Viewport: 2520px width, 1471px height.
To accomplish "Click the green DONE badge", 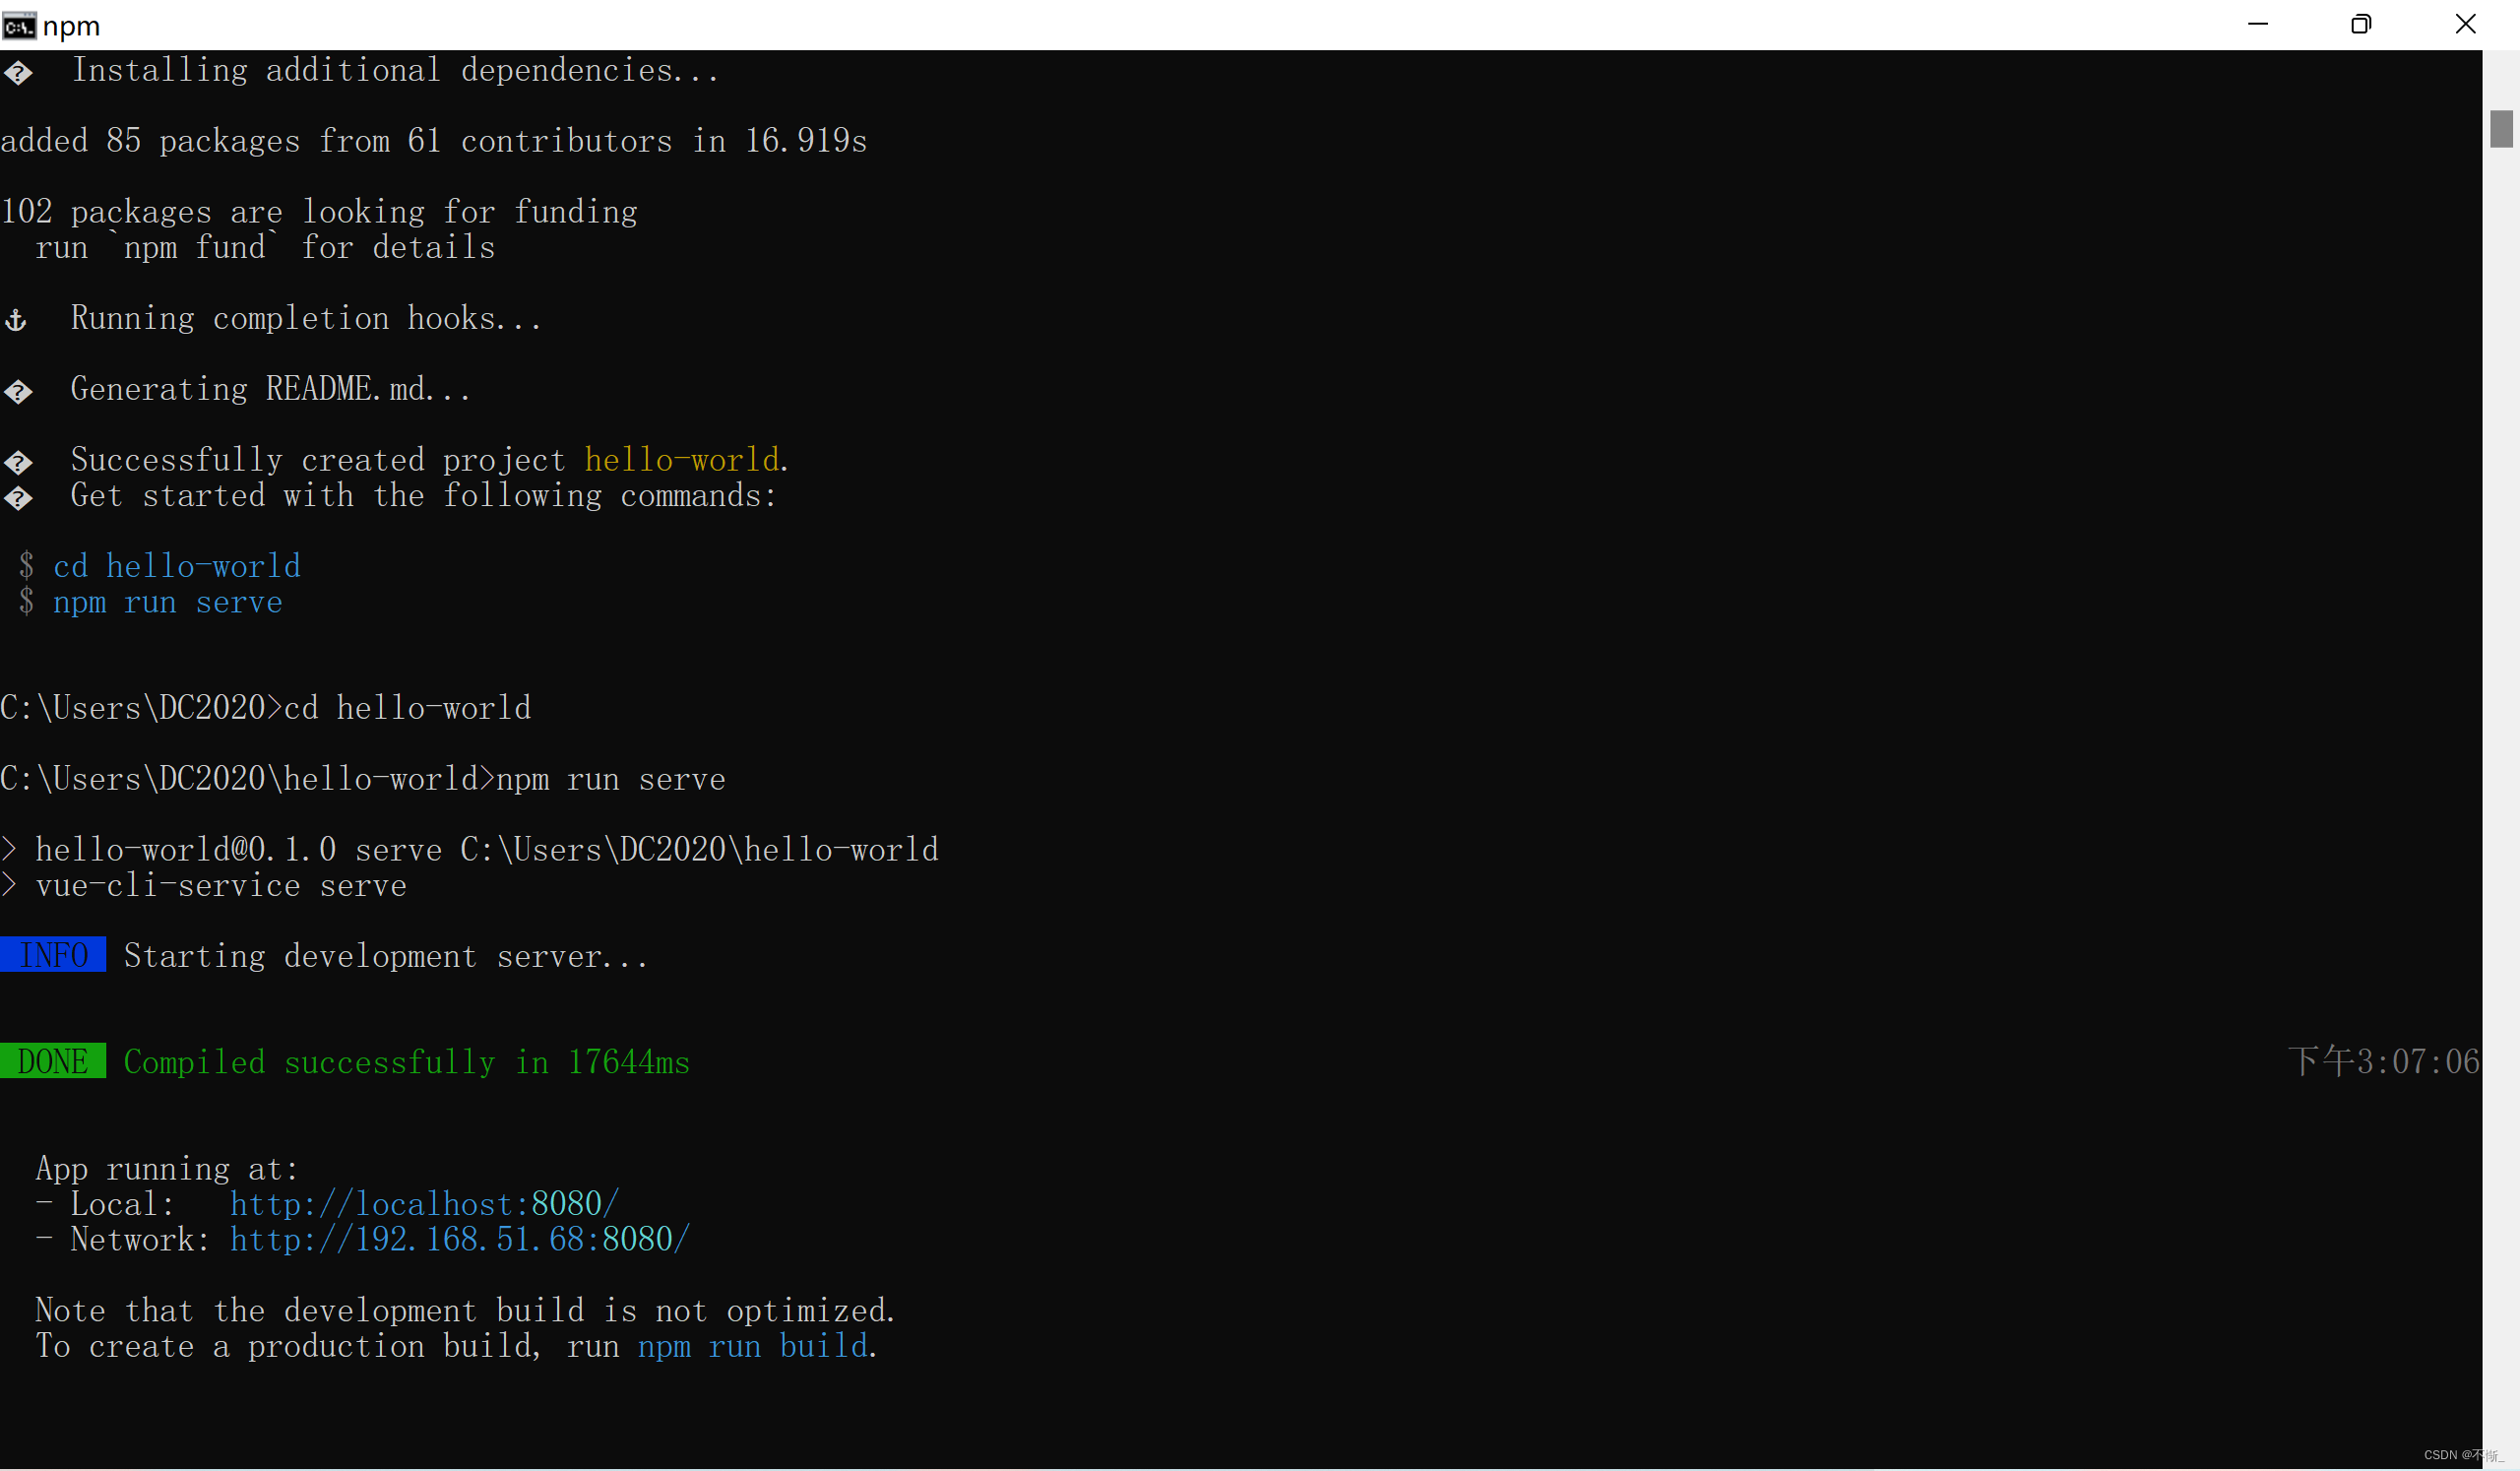I will pyautogui.click(x=53, y=1061).
